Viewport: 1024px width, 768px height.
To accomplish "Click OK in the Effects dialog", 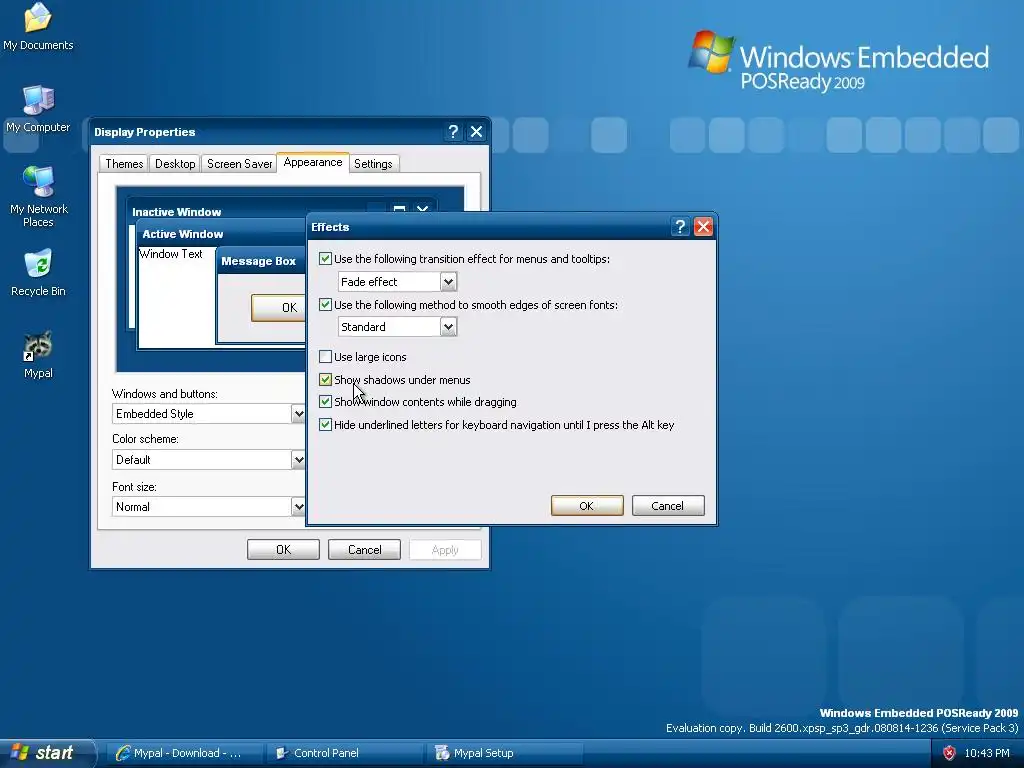I will (x=586, y=505).
